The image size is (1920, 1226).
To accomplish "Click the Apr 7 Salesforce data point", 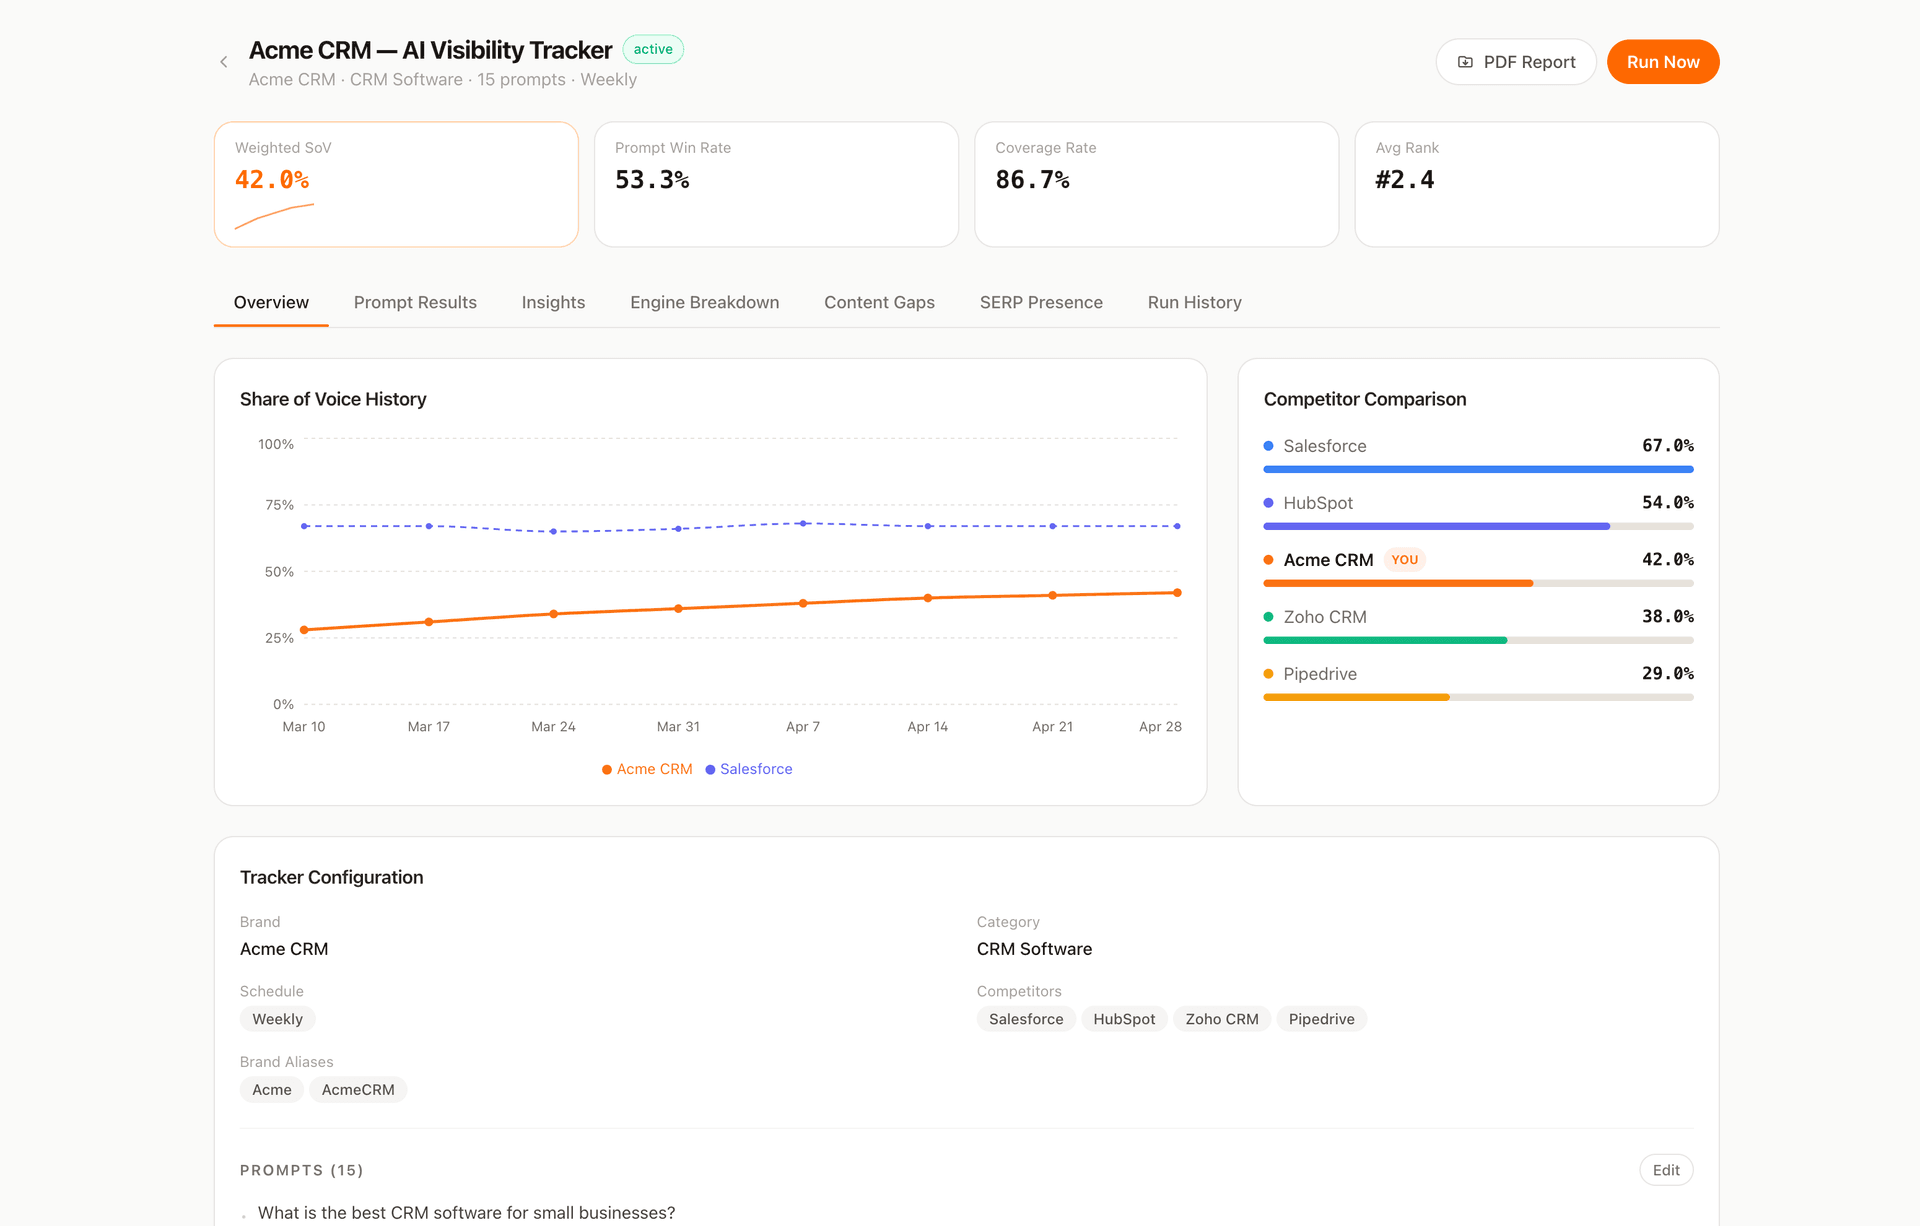I will (803, 523).
